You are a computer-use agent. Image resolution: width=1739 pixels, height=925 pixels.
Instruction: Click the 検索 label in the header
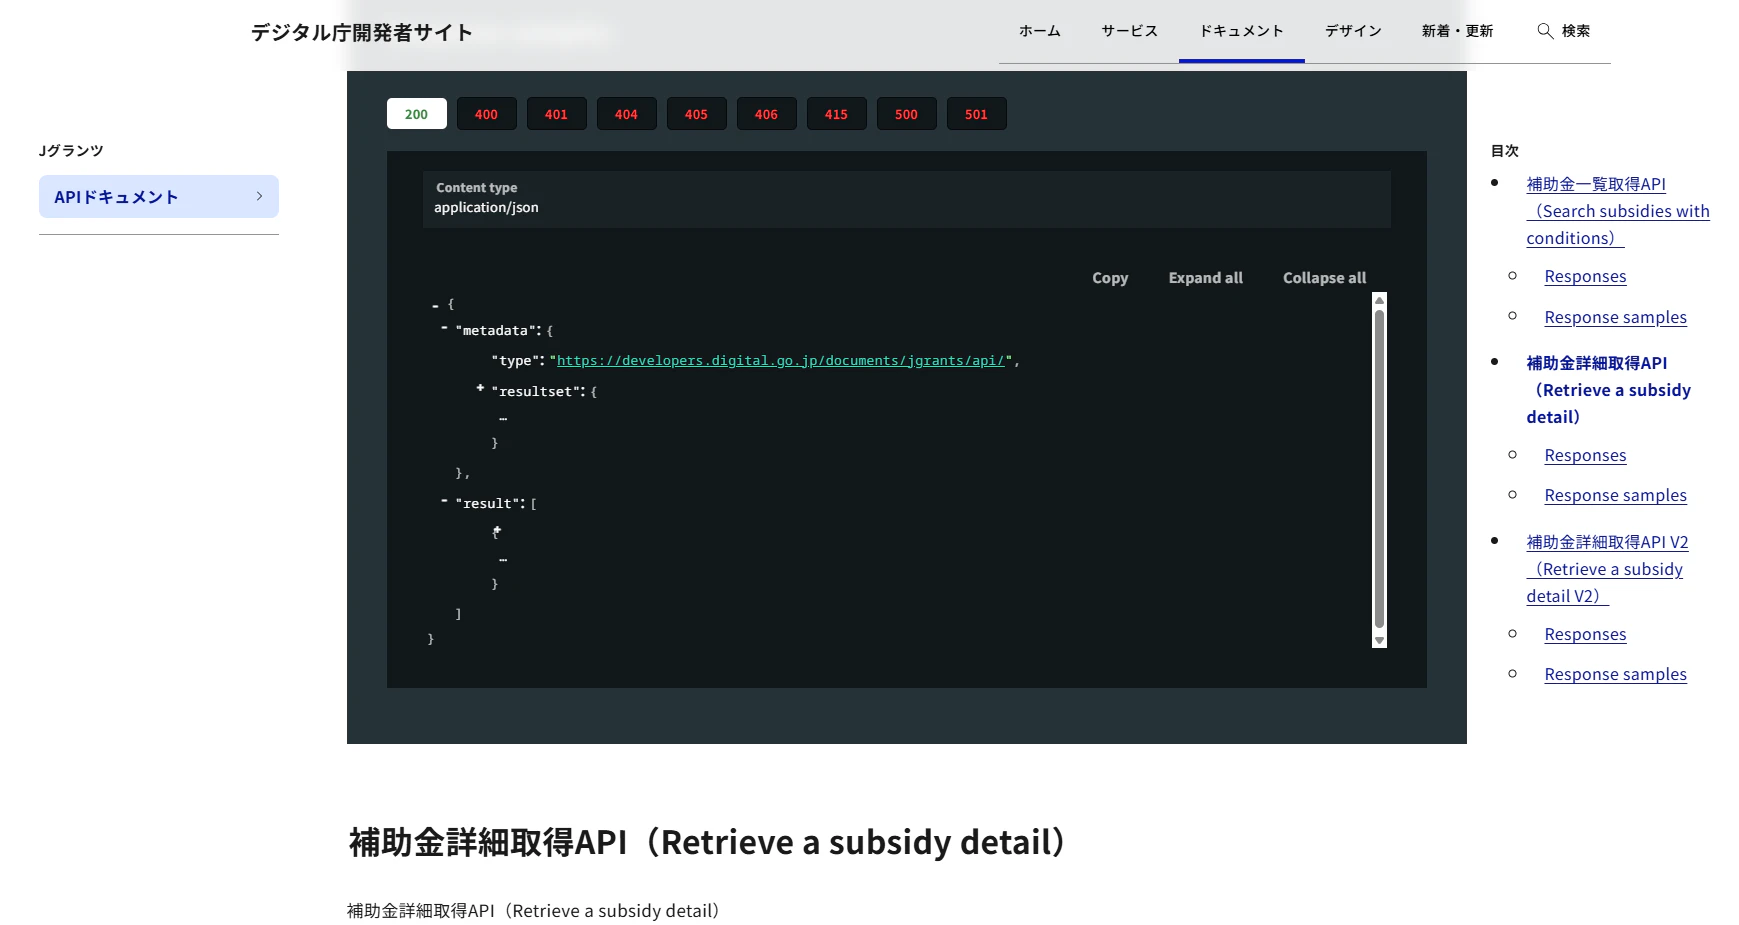click(x=1576, y=31)
